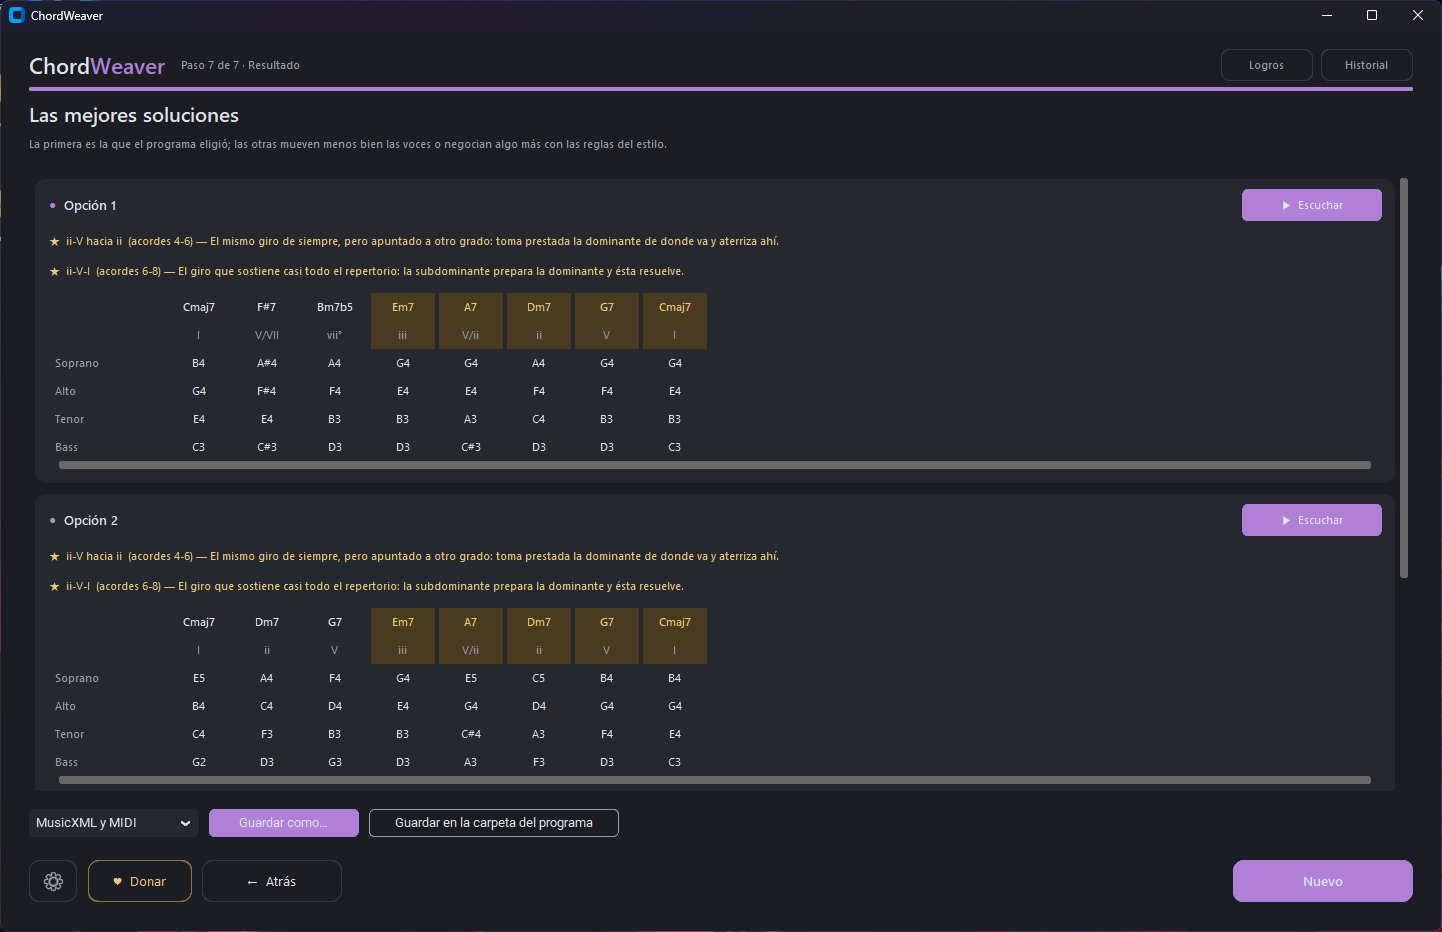Select the Em7 chord cell in Opción 1
The width and height of the screenshot is (1442, 932).
click(x=403, y=321)
